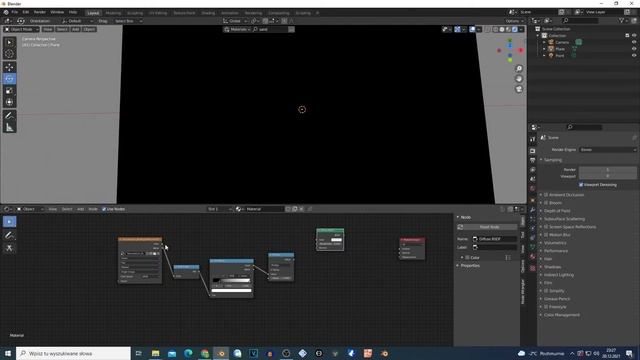Select the Cursor tool in viewport toolbar
The image size is (640, 360).
[x=9, y=53]
